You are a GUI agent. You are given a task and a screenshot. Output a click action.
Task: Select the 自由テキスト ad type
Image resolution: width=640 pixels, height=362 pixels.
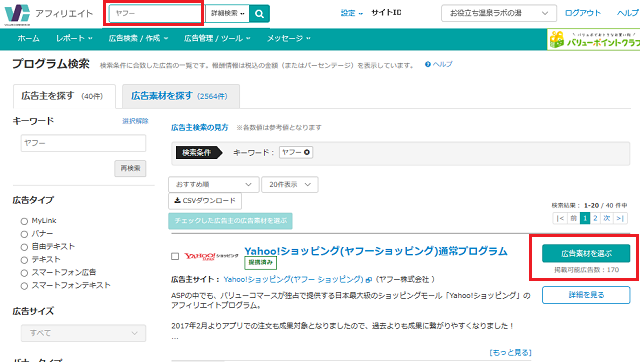coord(24,247)
